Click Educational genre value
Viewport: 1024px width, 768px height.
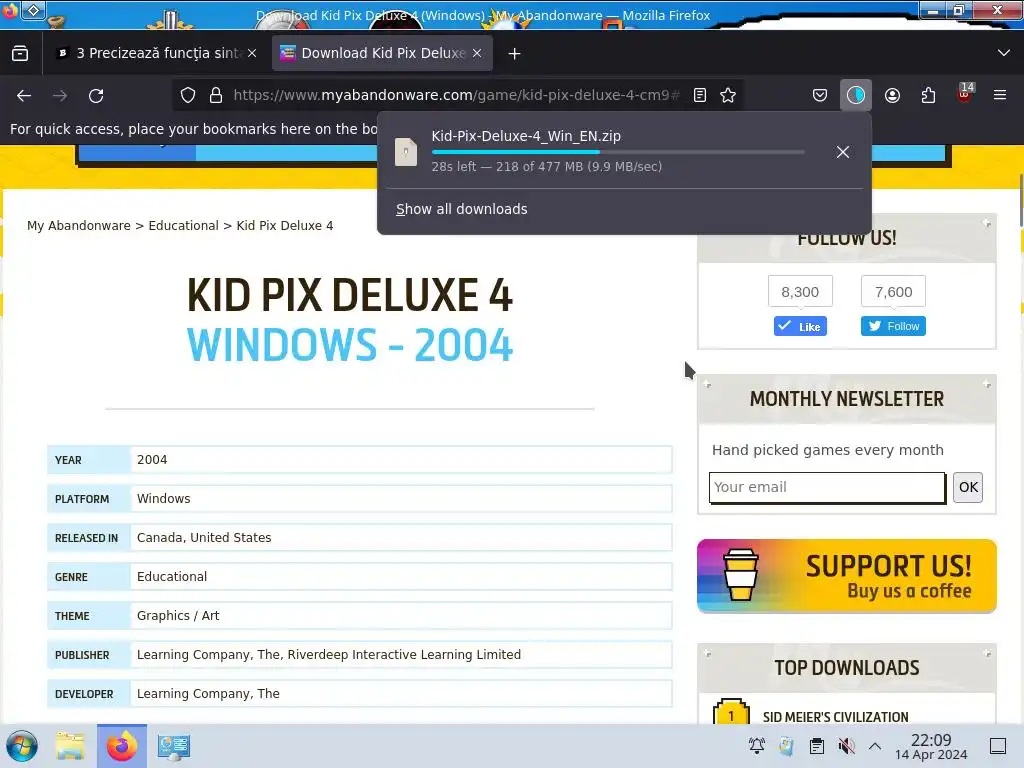pos(172,577)
